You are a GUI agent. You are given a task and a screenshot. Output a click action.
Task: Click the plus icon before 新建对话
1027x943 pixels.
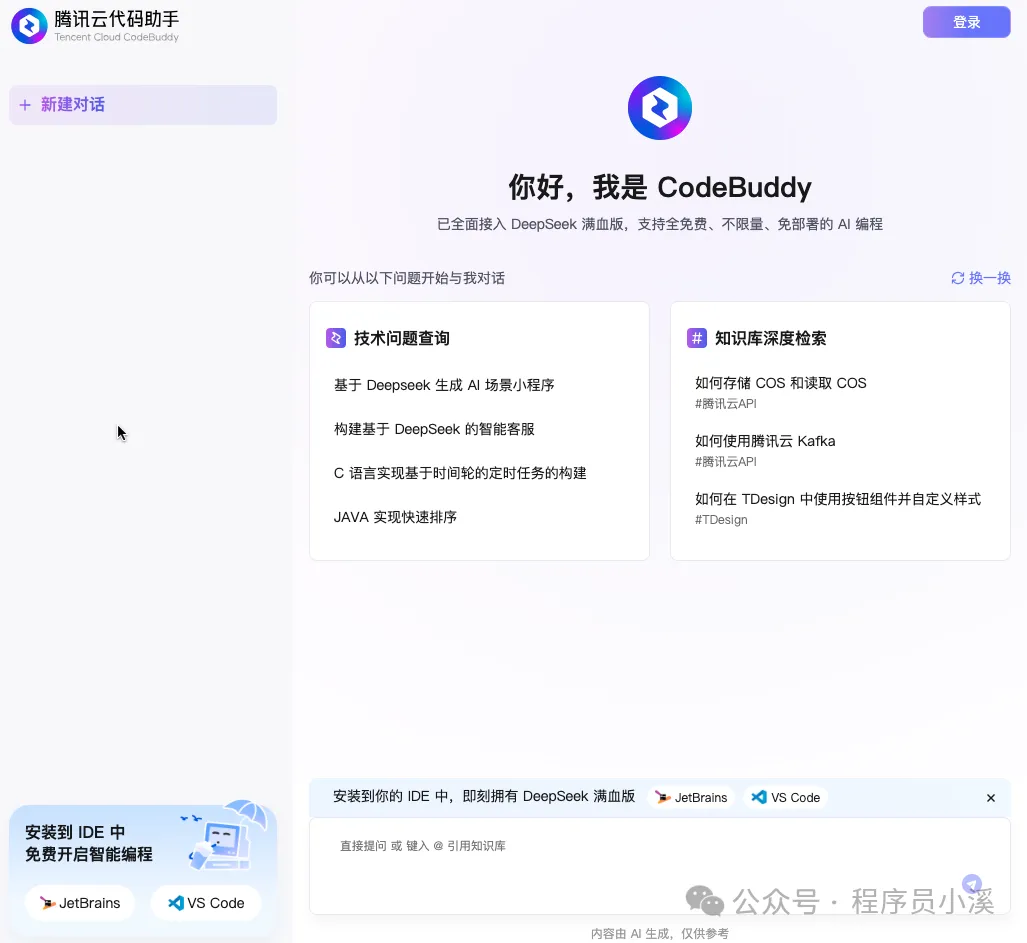24,105
